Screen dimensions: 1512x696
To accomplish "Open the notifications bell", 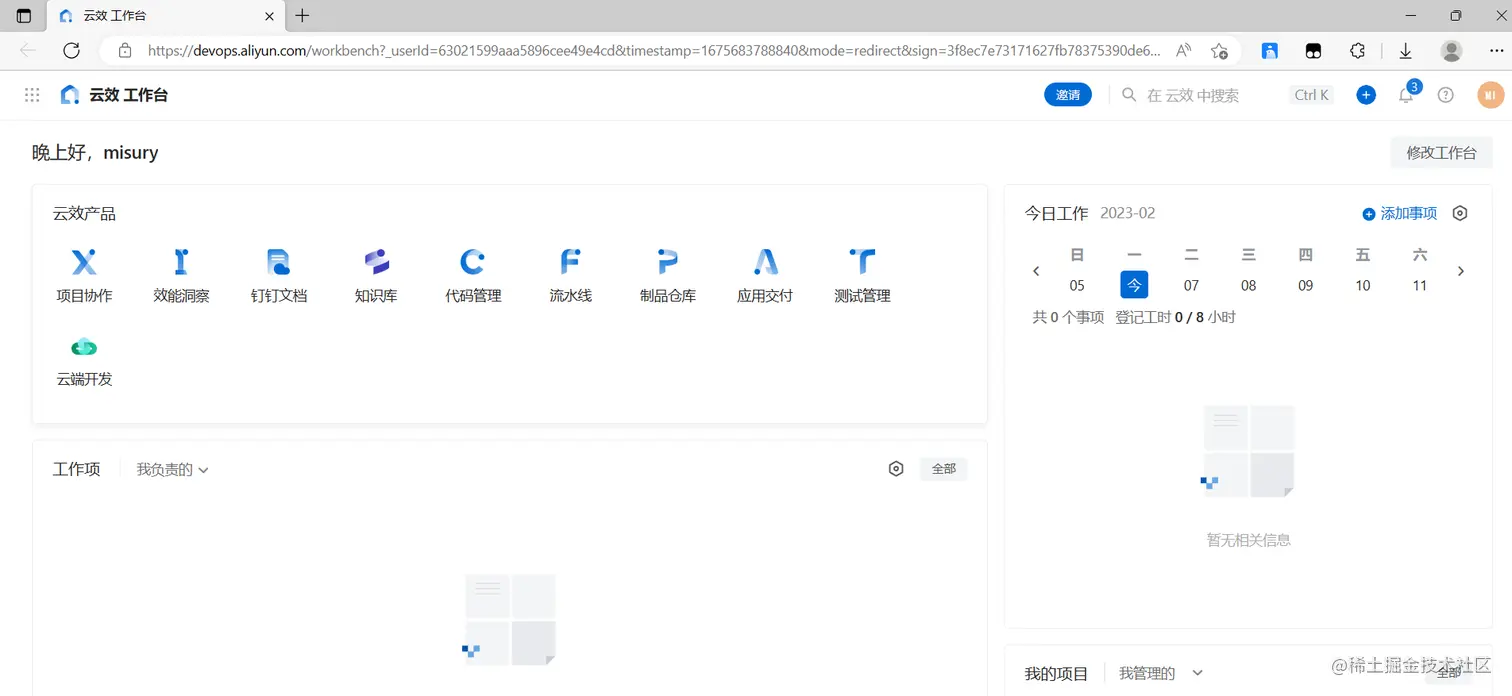I will tap(1406, 95).
